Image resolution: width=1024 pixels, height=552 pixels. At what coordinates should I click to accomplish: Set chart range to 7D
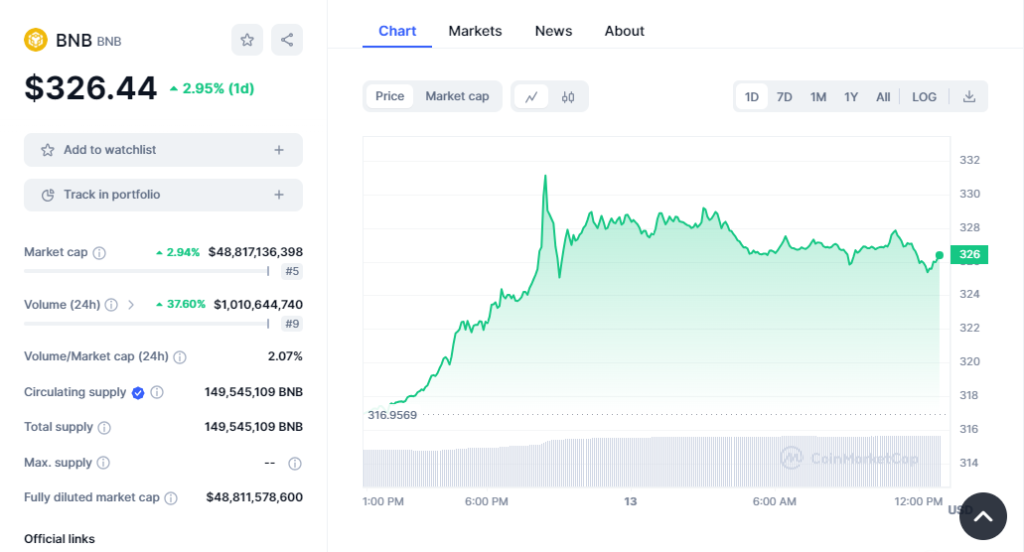click(785, 97)
